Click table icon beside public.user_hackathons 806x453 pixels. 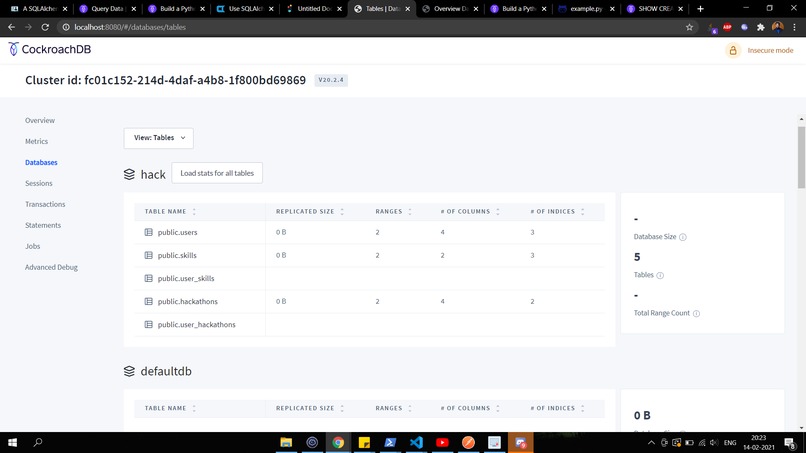point(149,325)
